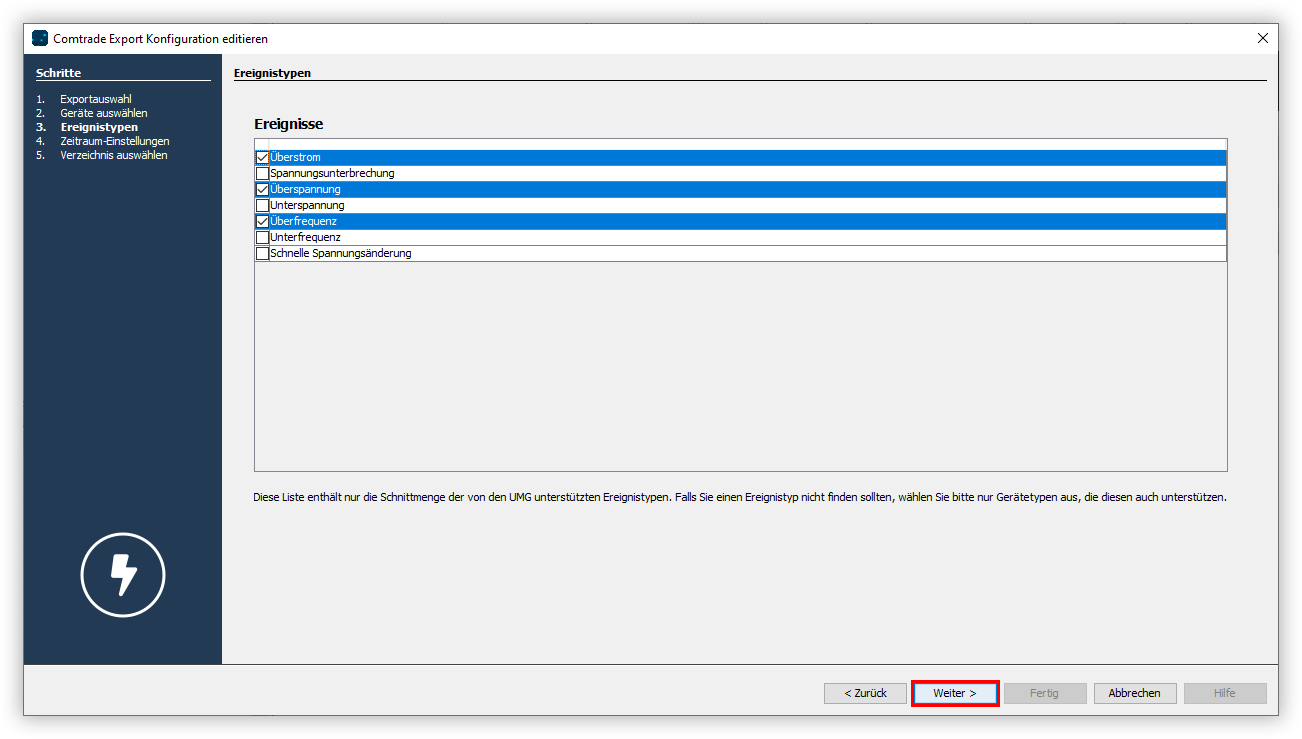
Task: Select step 2 Geräte auswählen
Action: [x=104, y=112]
